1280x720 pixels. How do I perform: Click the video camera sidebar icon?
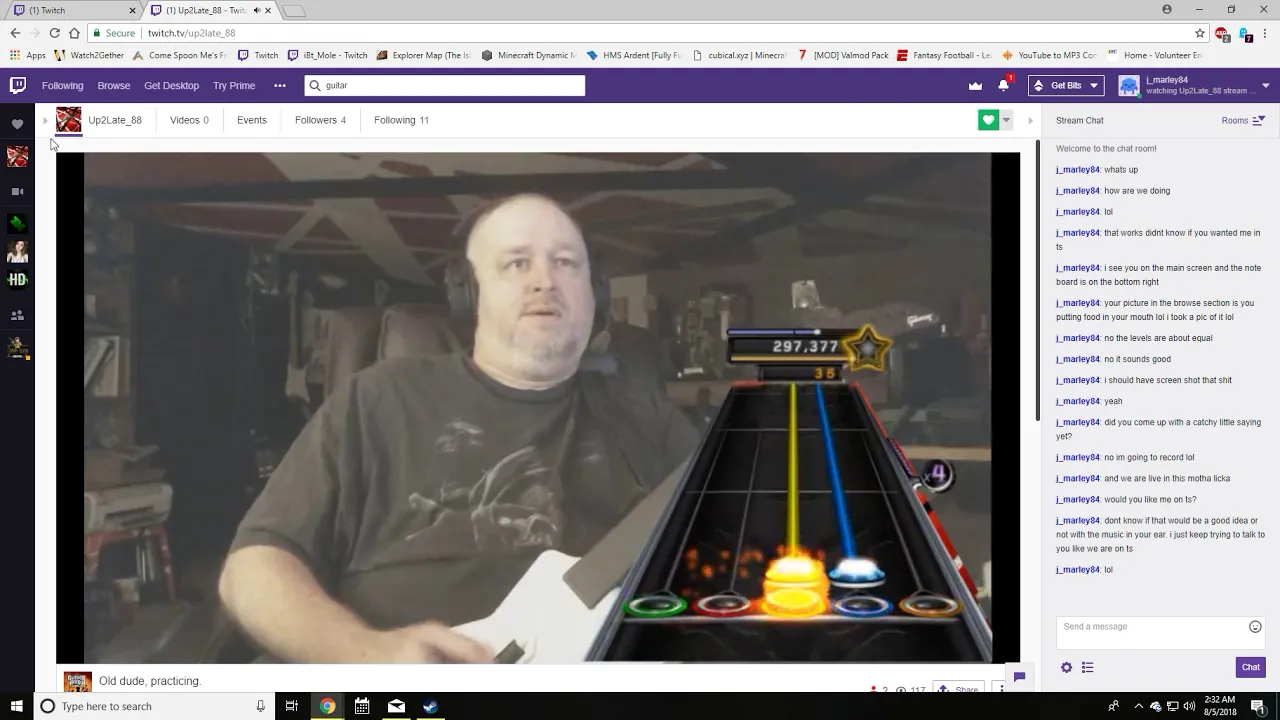[17, 191]
